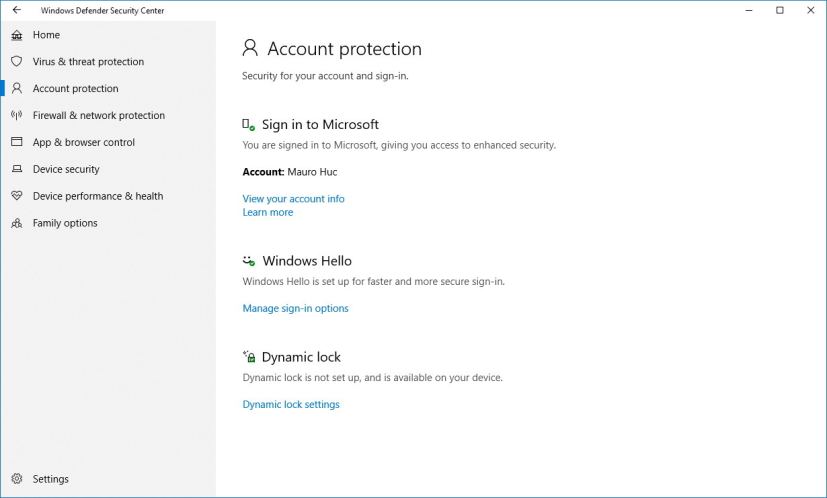This screenshot has height=498, width=827.
Task: Click the back arrow in title bar
Action: click(x=17, y=10)
